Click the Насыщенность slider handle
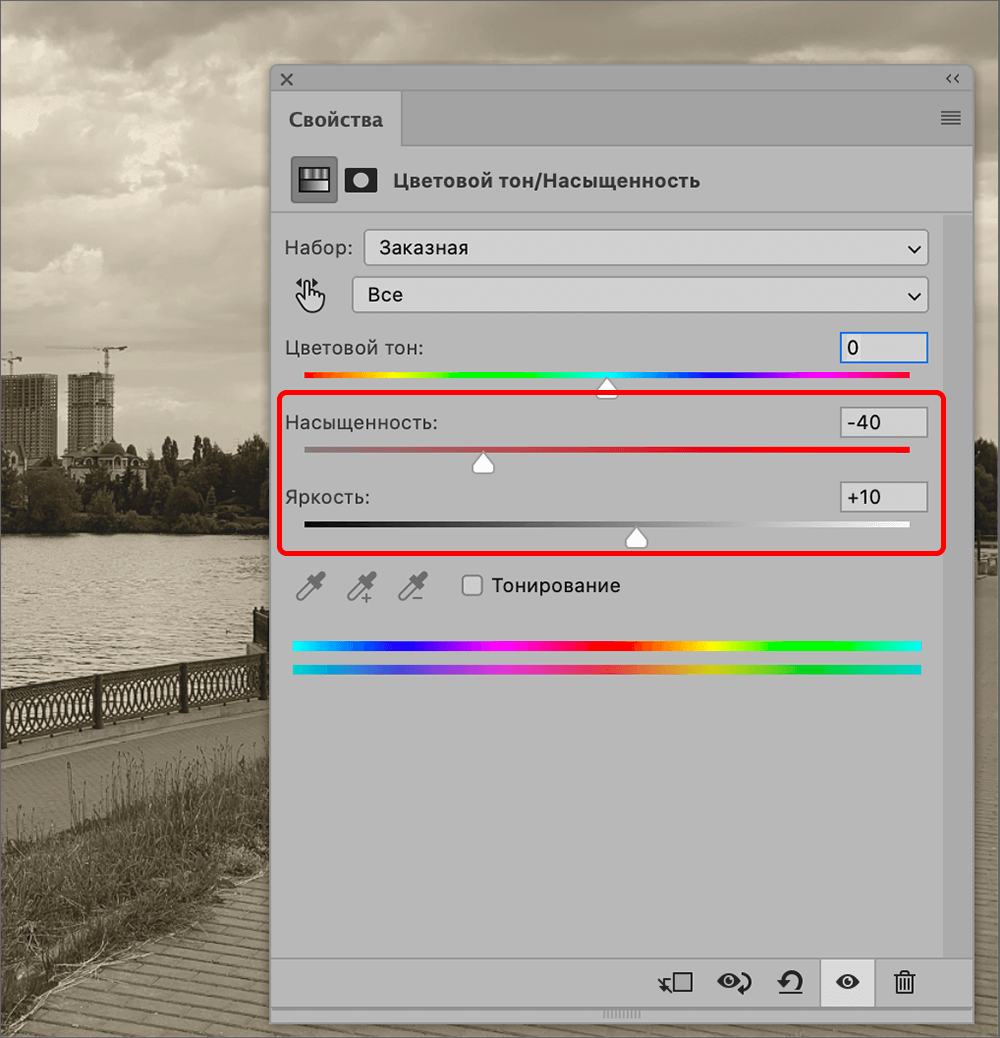1000x1038 pixels. click(x=483, y=463)
